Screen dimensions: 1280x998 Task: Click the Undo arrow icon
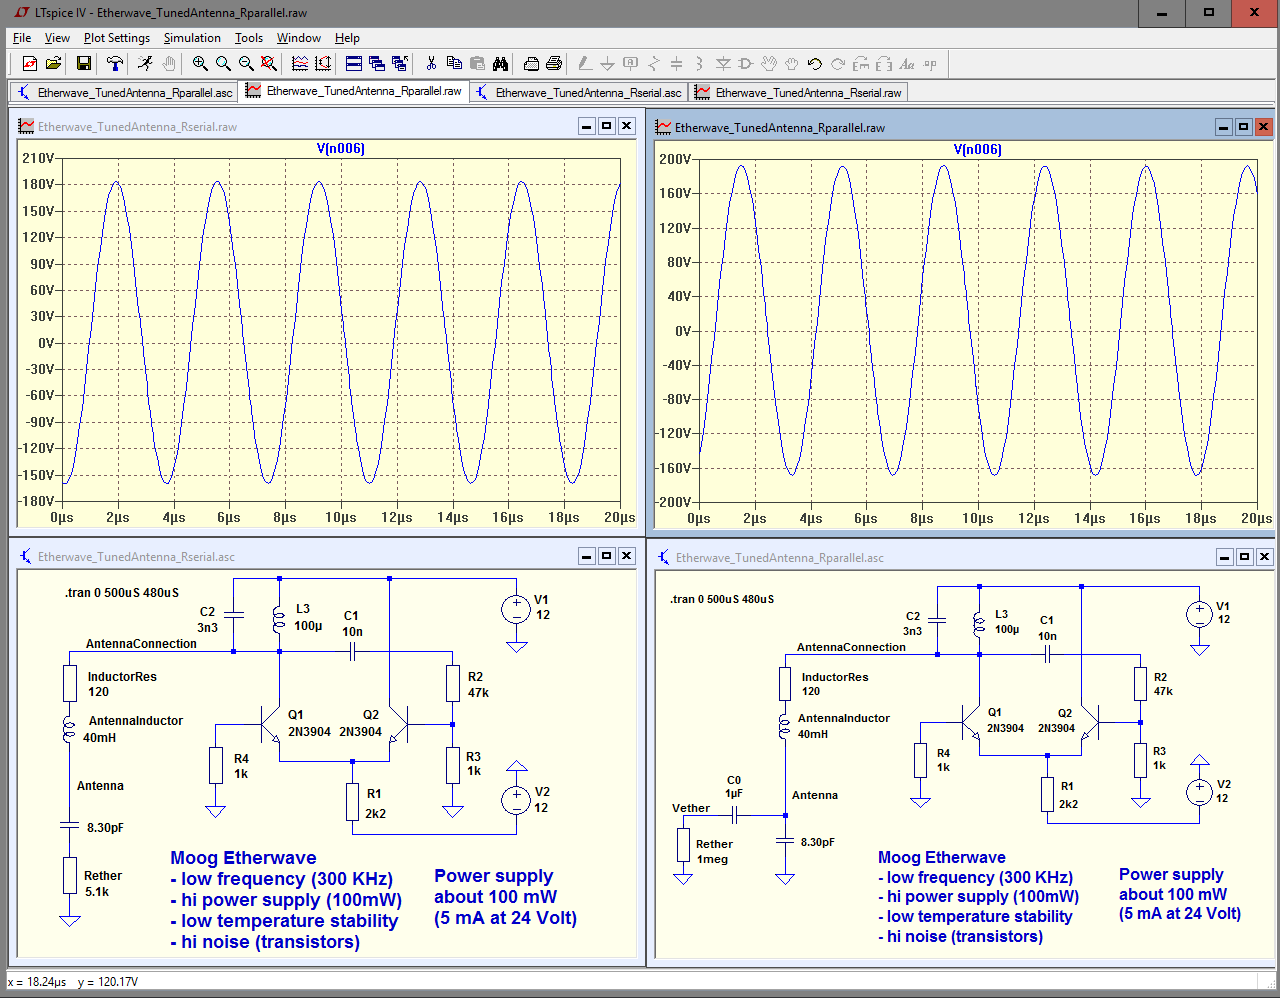pos(814,64)
